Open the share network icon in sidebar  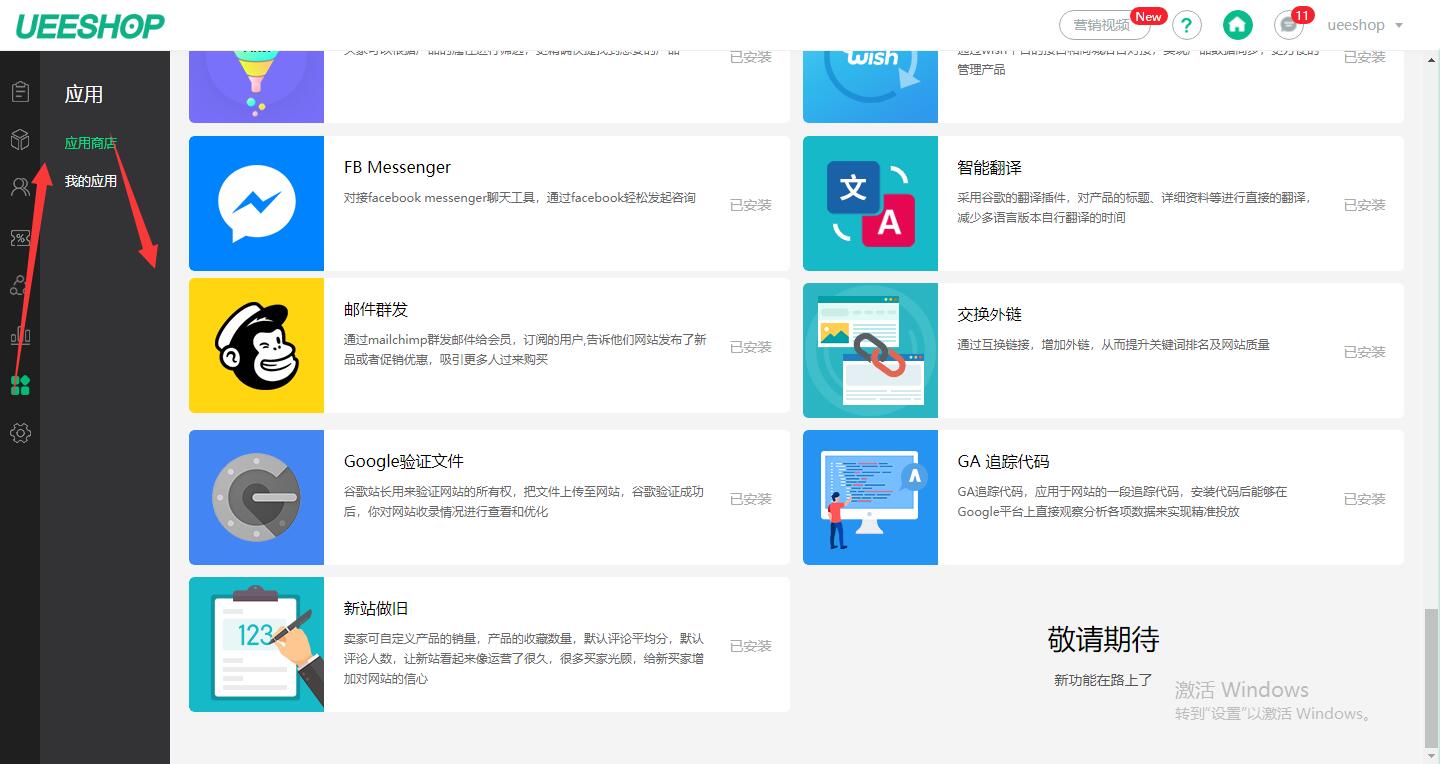(20, 286)
